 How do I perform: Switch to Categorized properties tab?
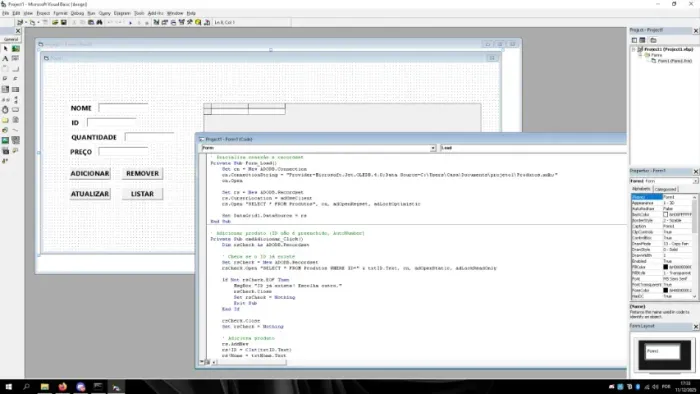click(x=665, y=189)
